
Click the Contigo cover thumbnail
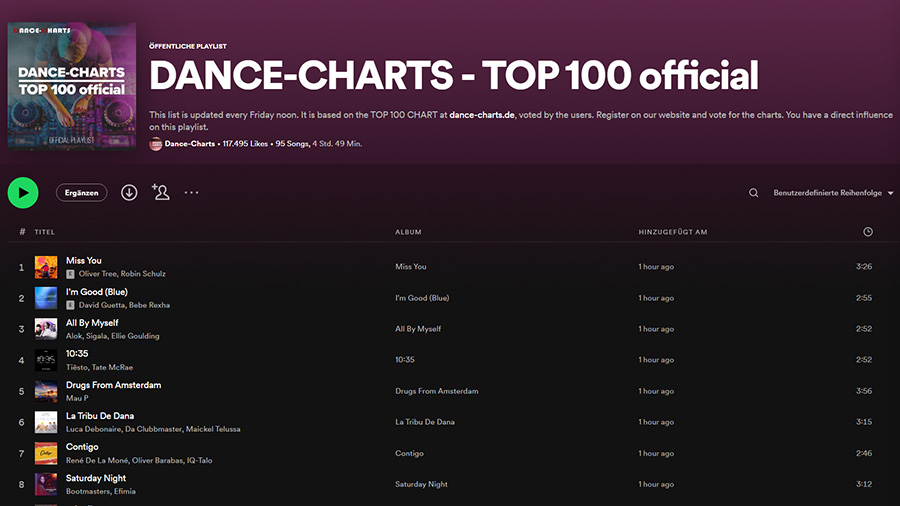tap(46, 453)
